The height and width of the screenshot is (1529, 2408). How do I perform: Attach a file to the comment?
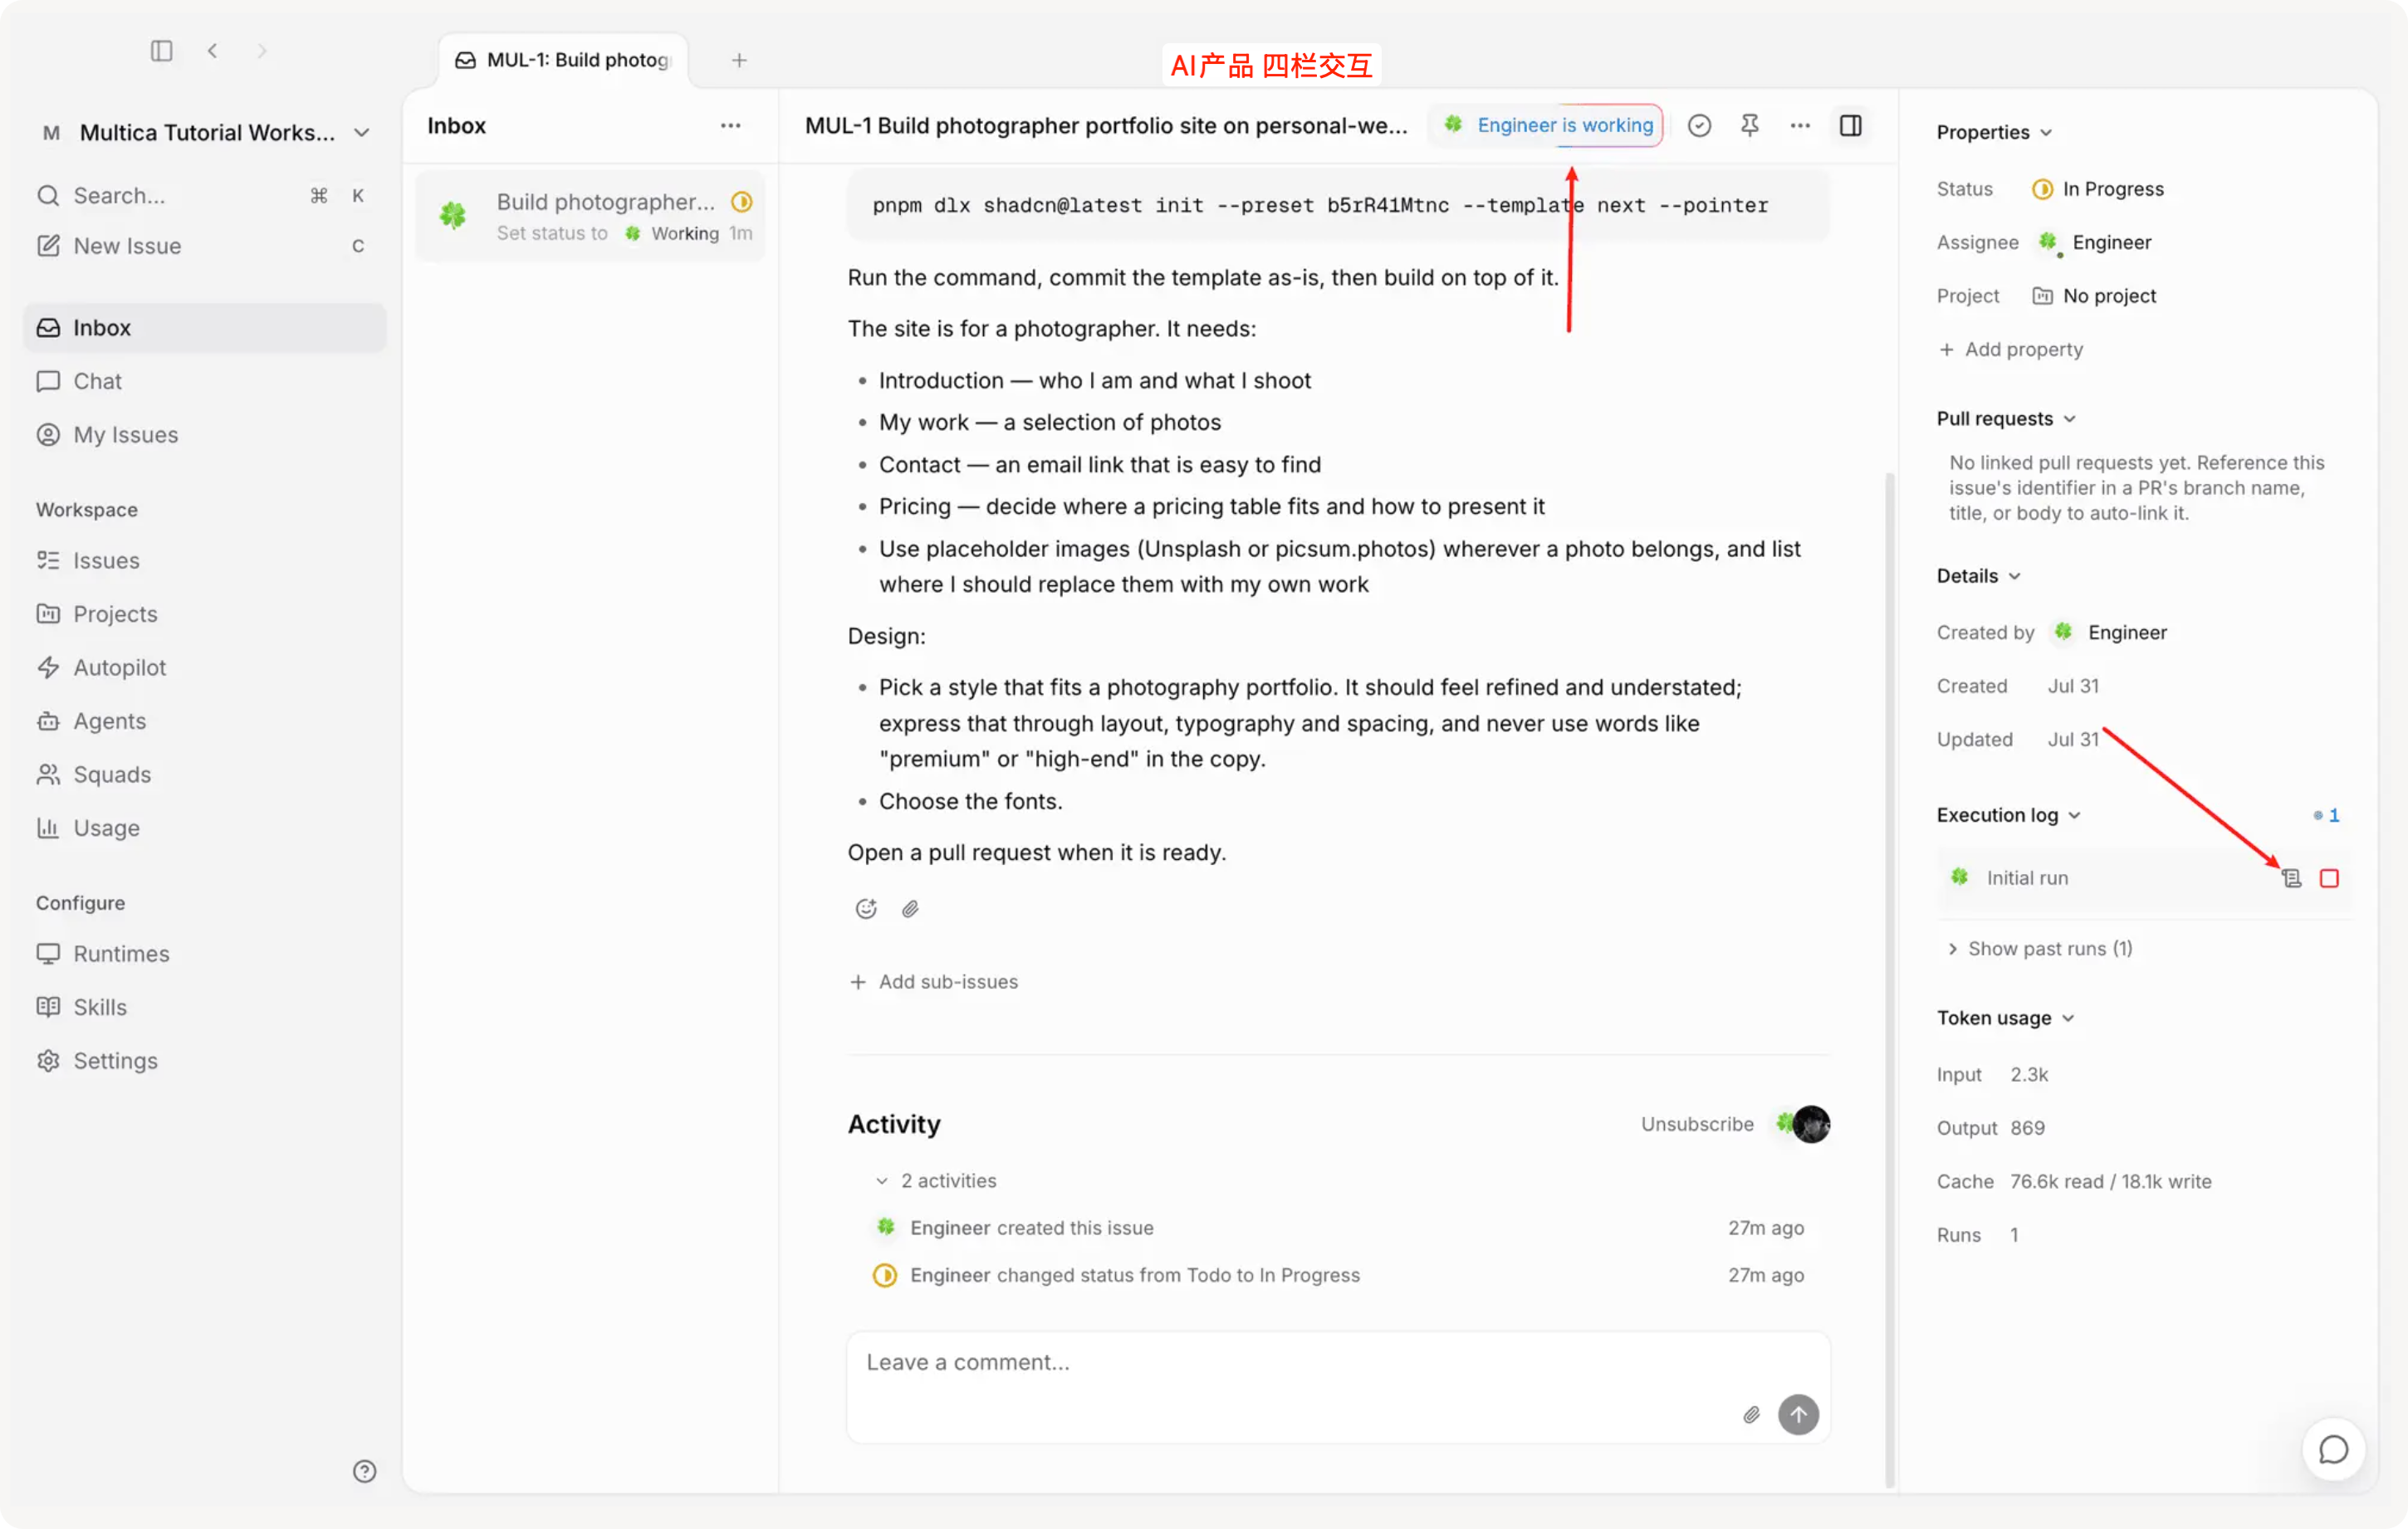tap(1751, 1415)
